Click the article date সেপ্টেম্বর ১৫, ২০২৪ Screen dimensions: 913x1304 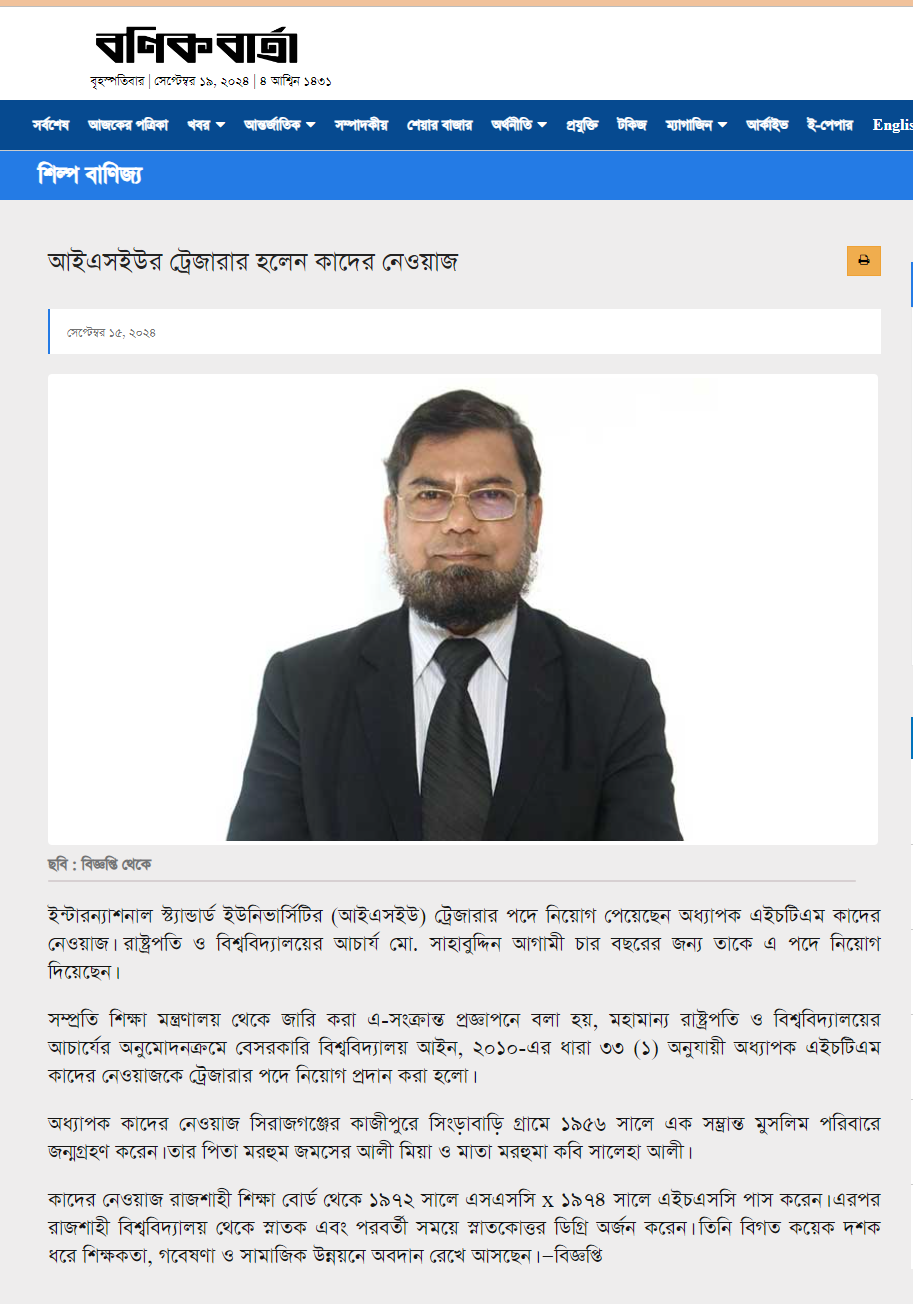coord(111,332)
